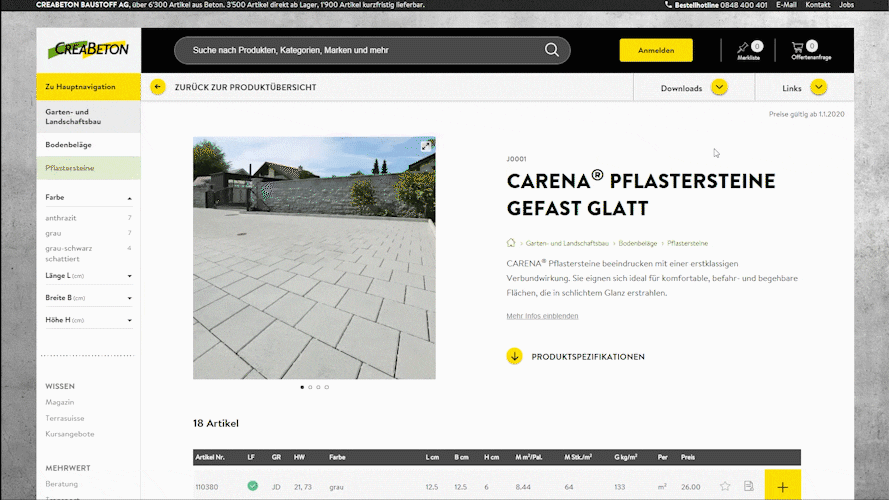The image size is (889, 500).
Task: Add article 110380 with plus button
Action: click(x=782, y=486)
